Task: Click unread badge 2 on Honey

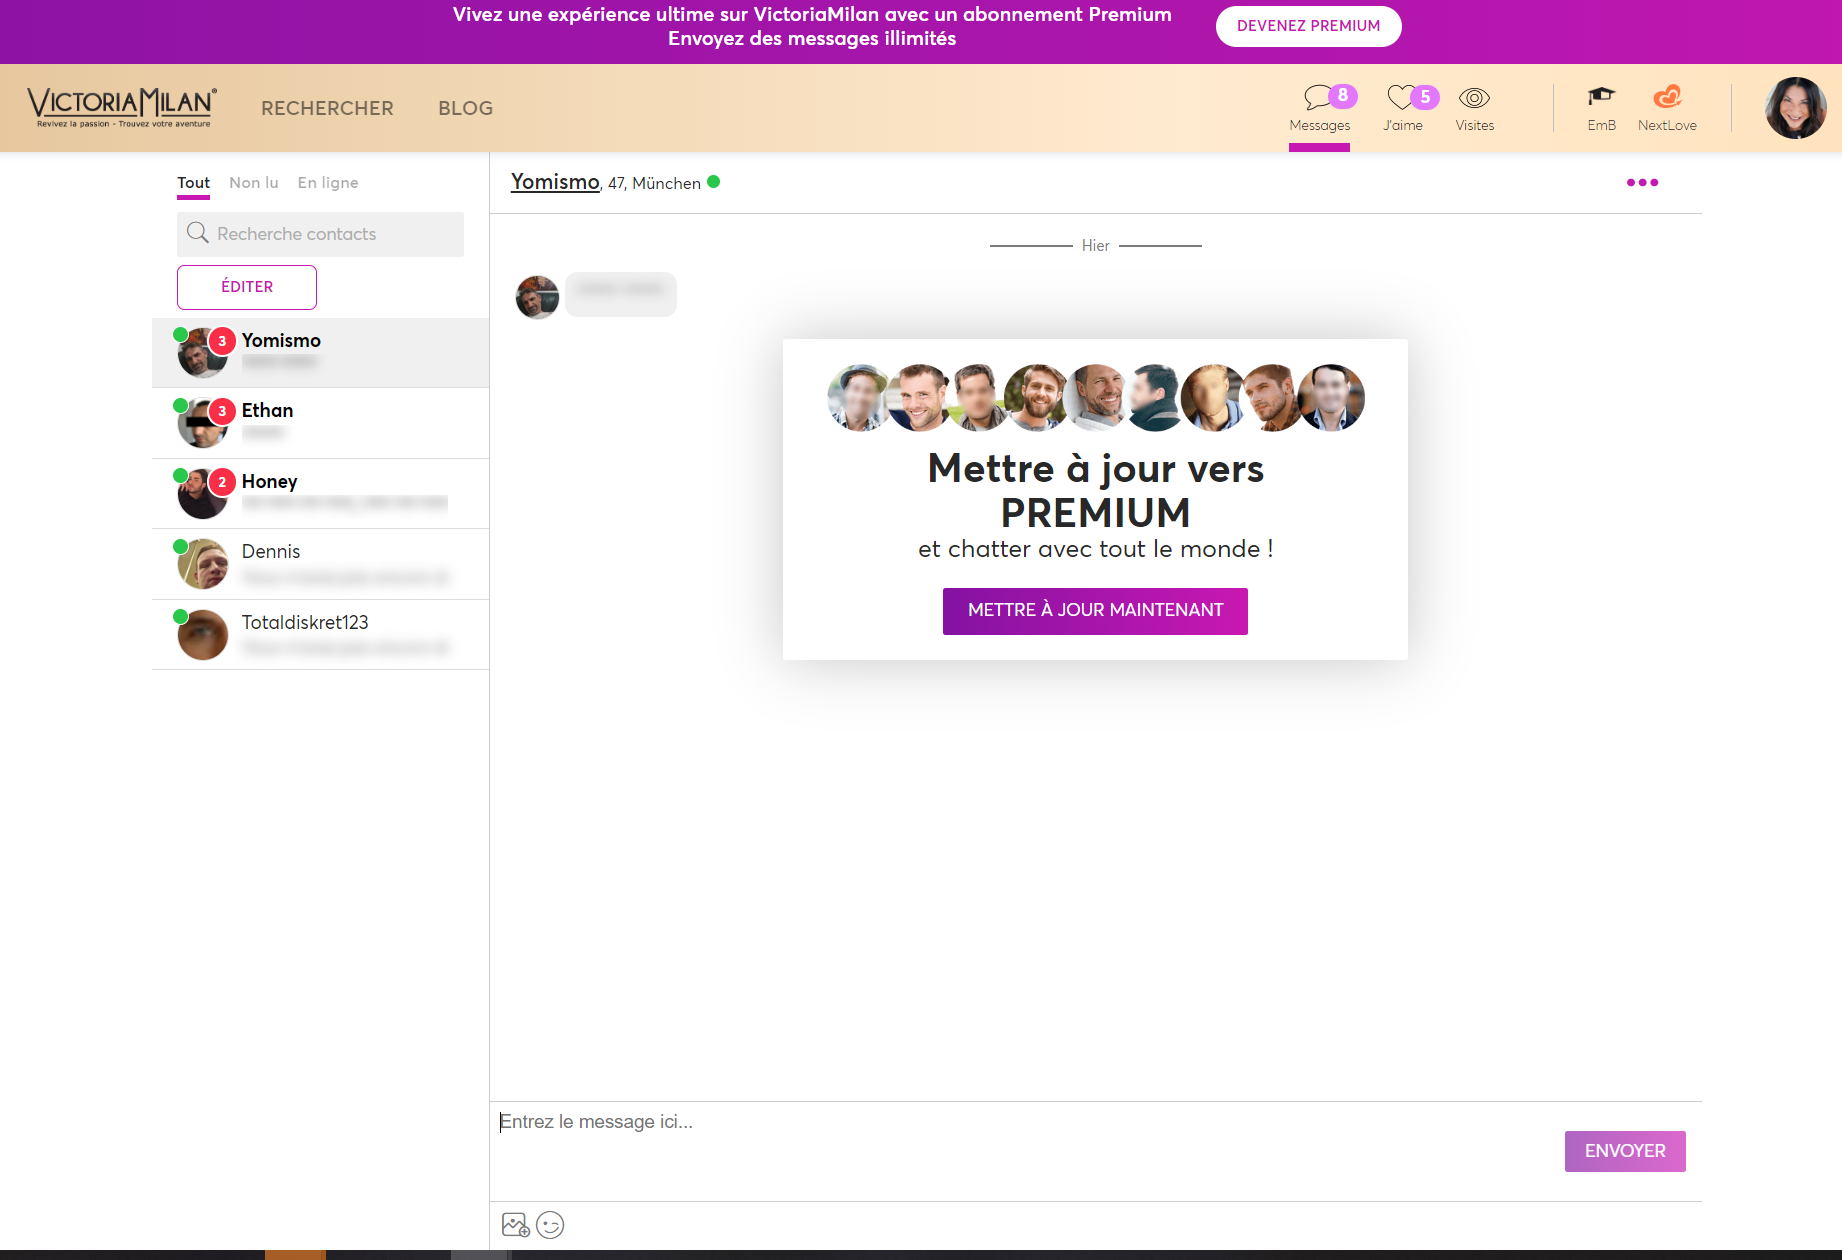Action: point(222,482)
